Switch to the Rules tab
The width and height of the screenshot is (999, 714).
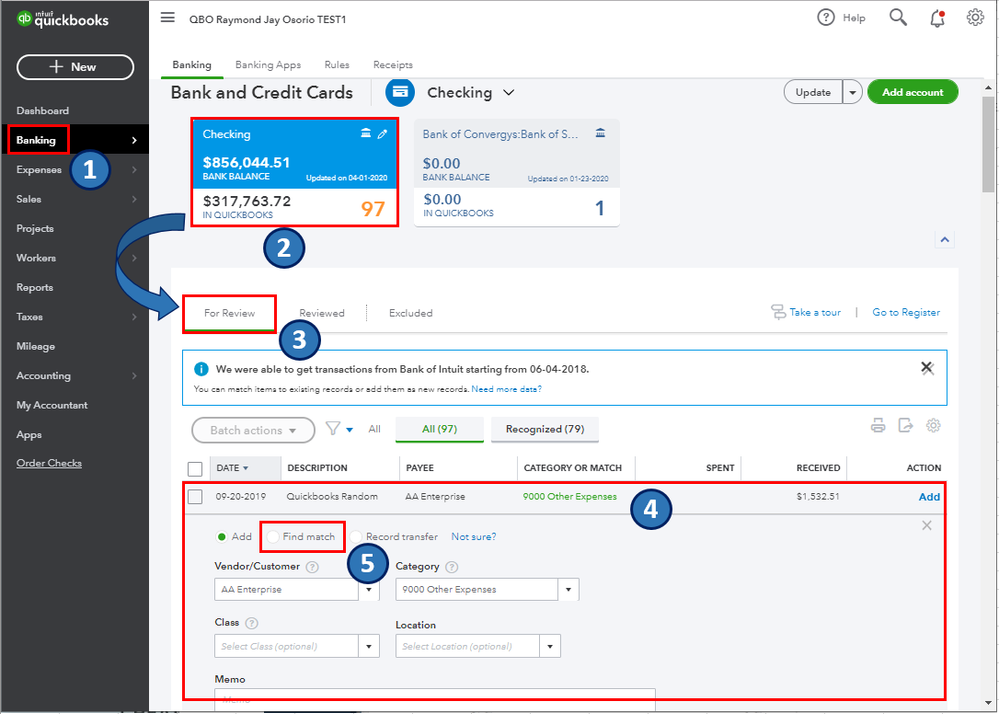click(x=336, y=64)
